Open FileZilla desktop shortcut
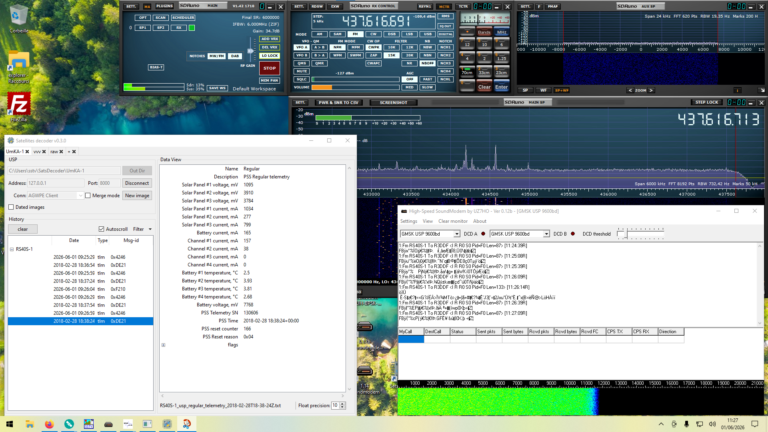Viewport: 768px width, 432px height. [19, 106]
